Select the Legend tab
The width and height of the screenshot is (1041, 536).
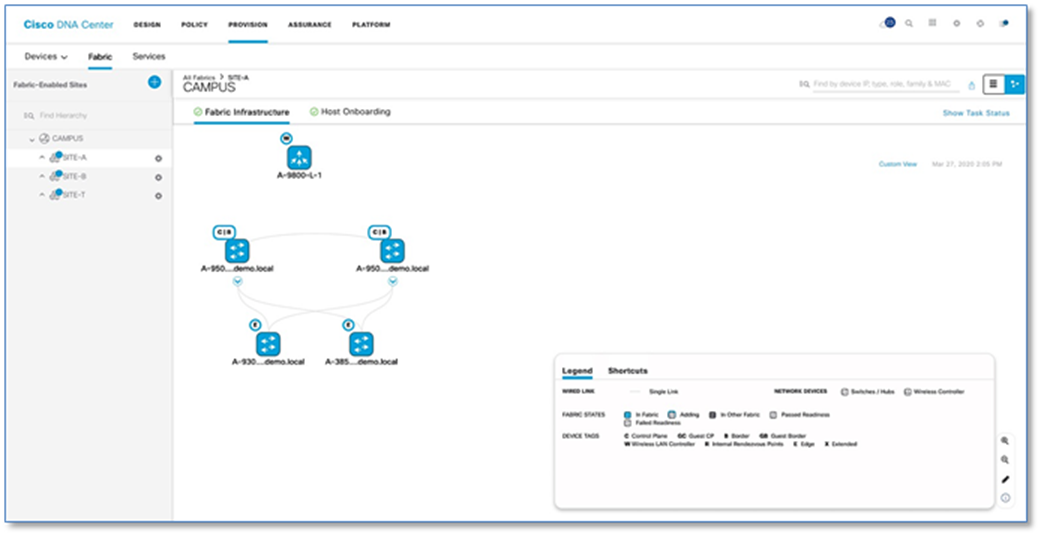(x=577, y=371)
